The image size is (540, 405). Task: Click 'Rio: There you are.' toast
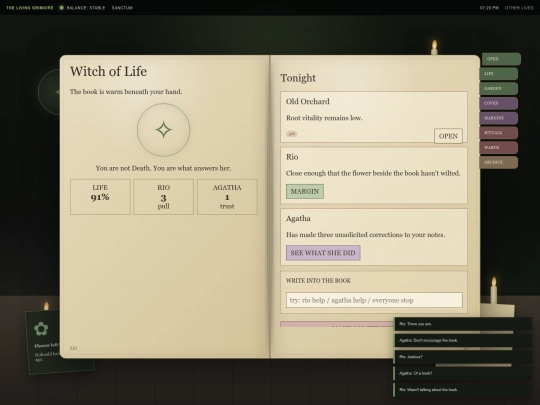coord(463,324)
